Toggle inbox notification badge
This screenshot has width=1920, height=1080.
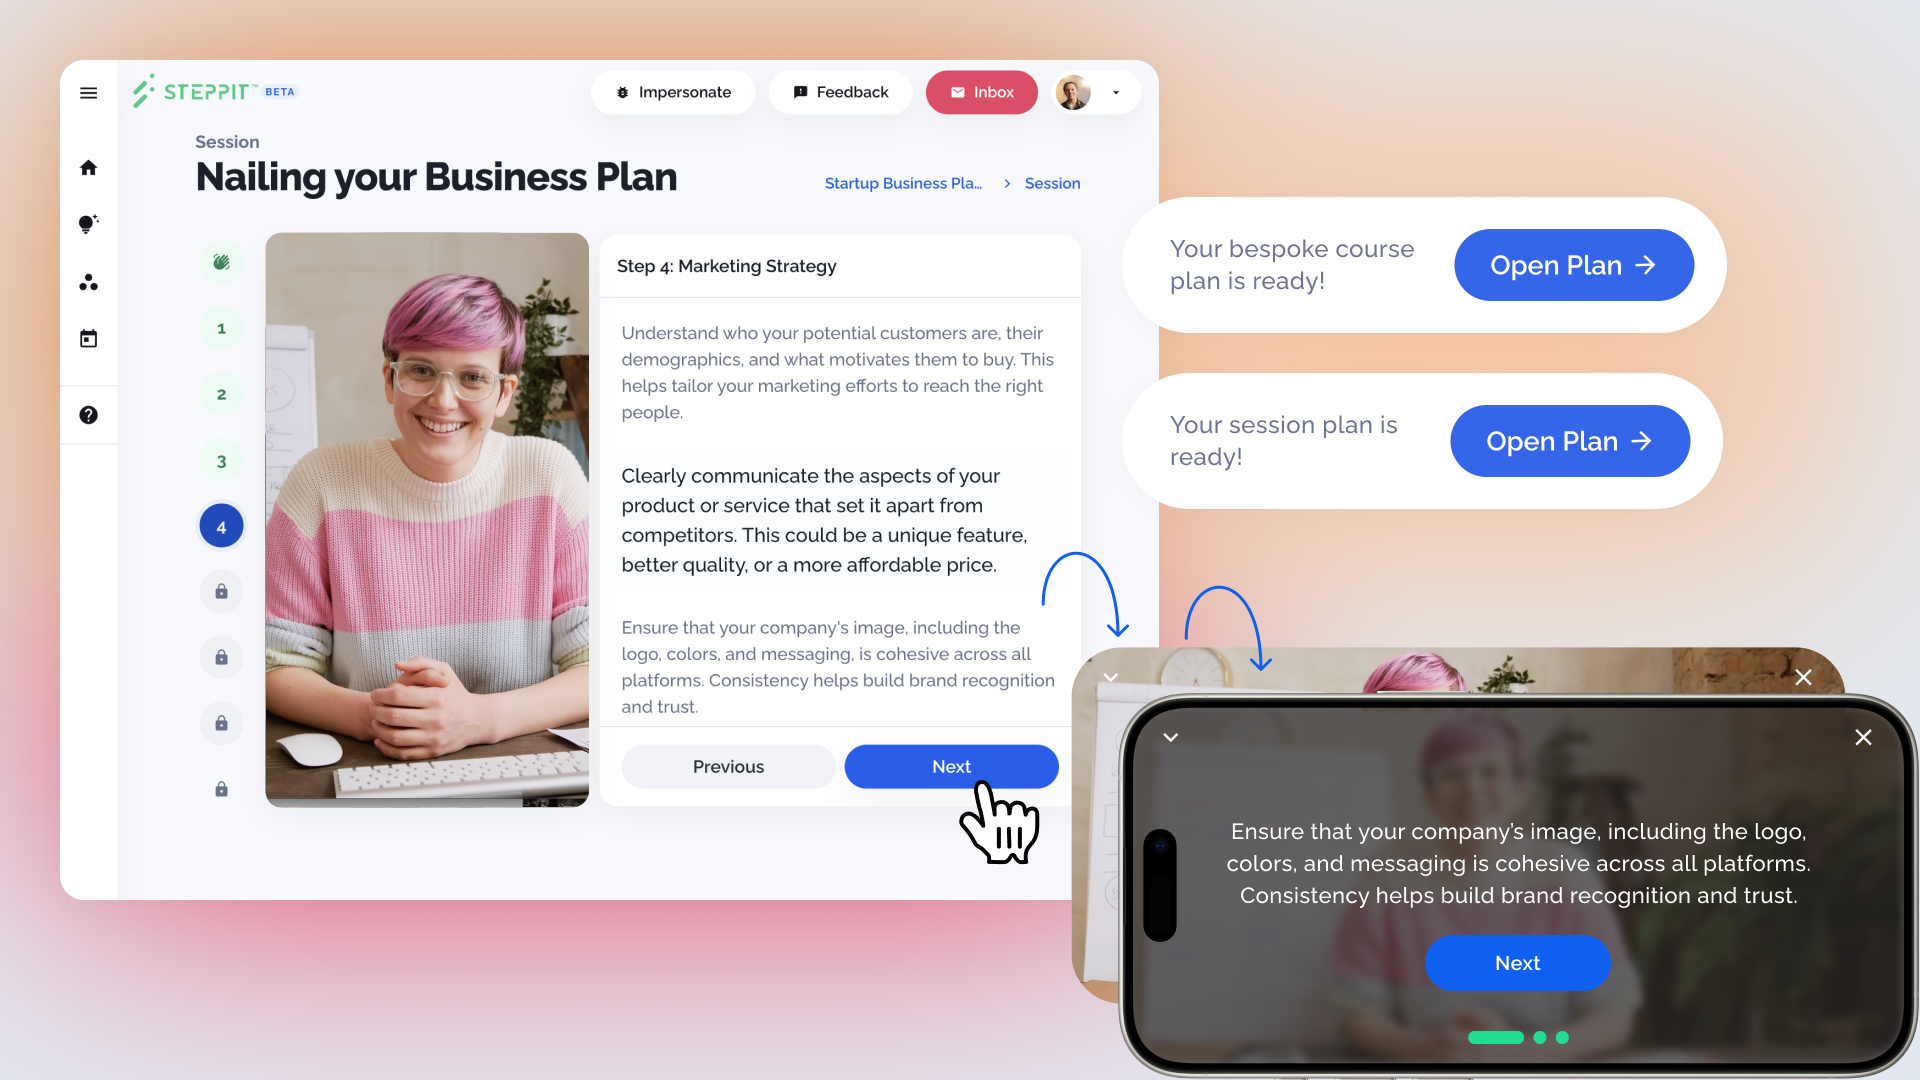(x=981, y=92)
